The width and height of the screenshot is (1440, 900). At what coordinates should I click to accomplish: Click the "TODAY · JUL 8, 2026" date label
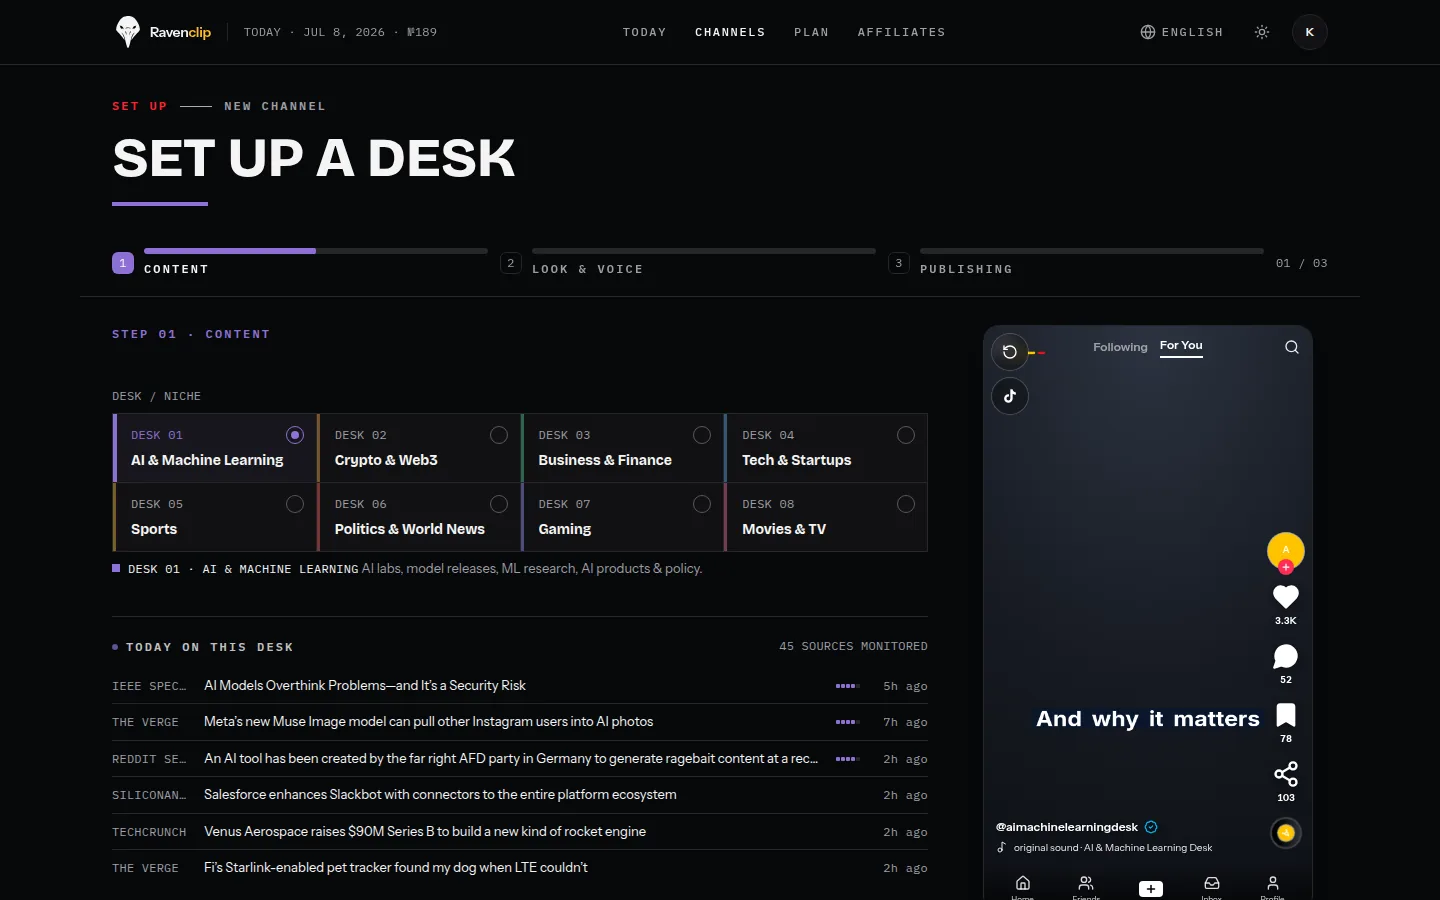pos(314,32)
